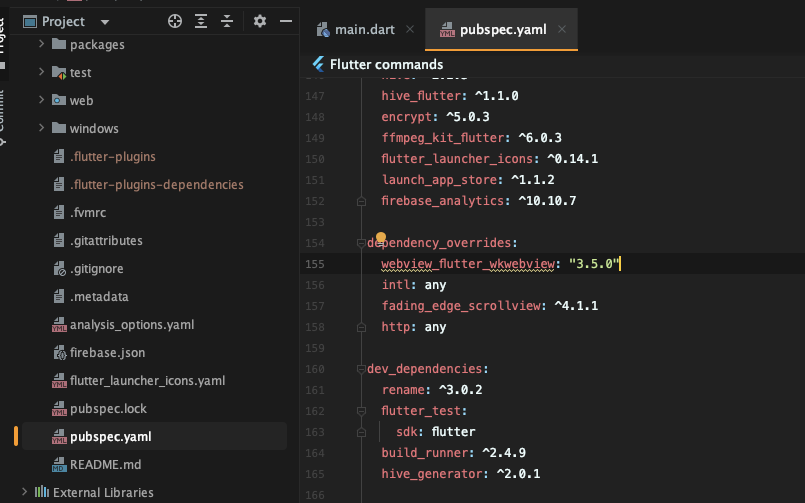Open README.md file
805x503 pixels.
(x=105, y=465)
